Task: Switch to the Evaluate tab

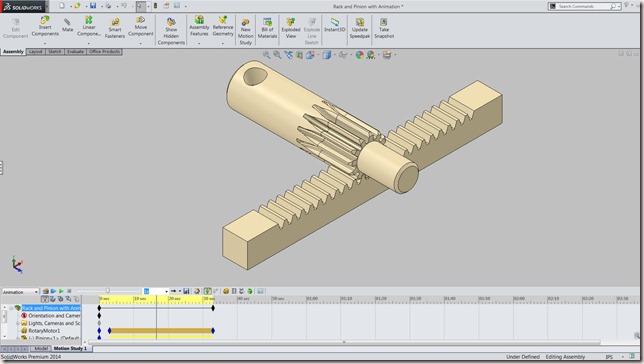Action: (76, 52)
